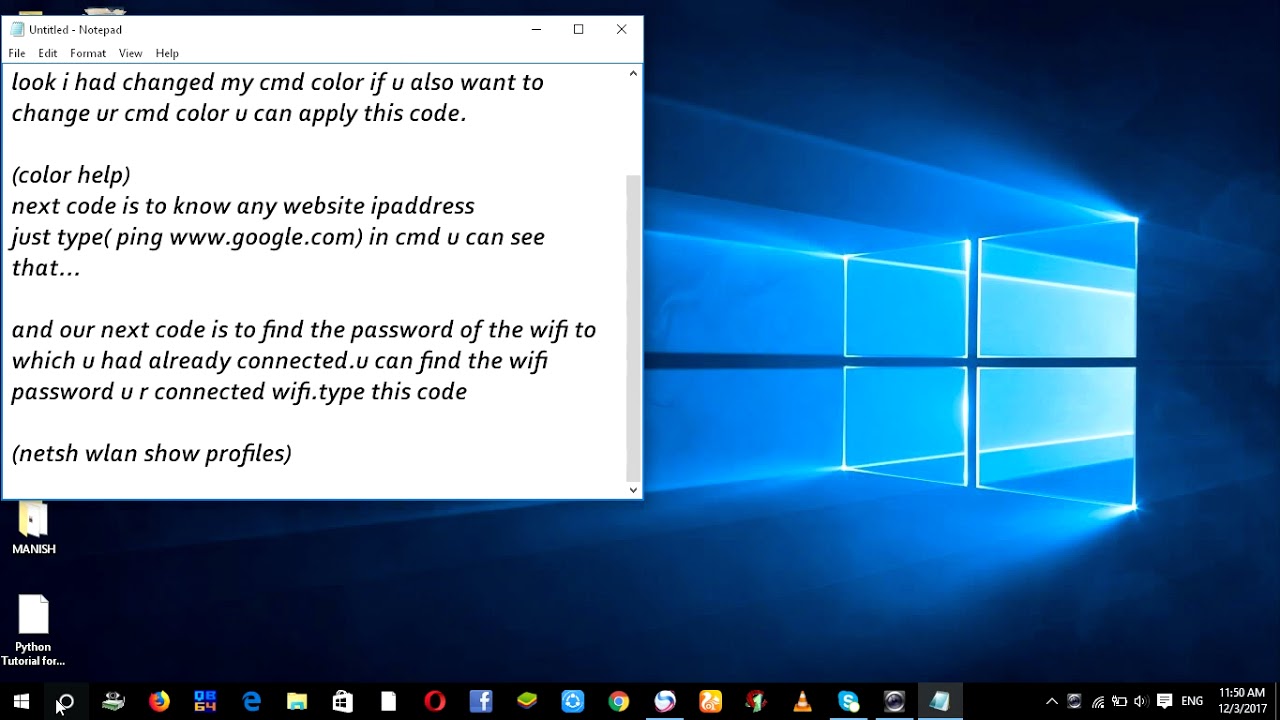Minimize the Notepad window

(536, 29)
